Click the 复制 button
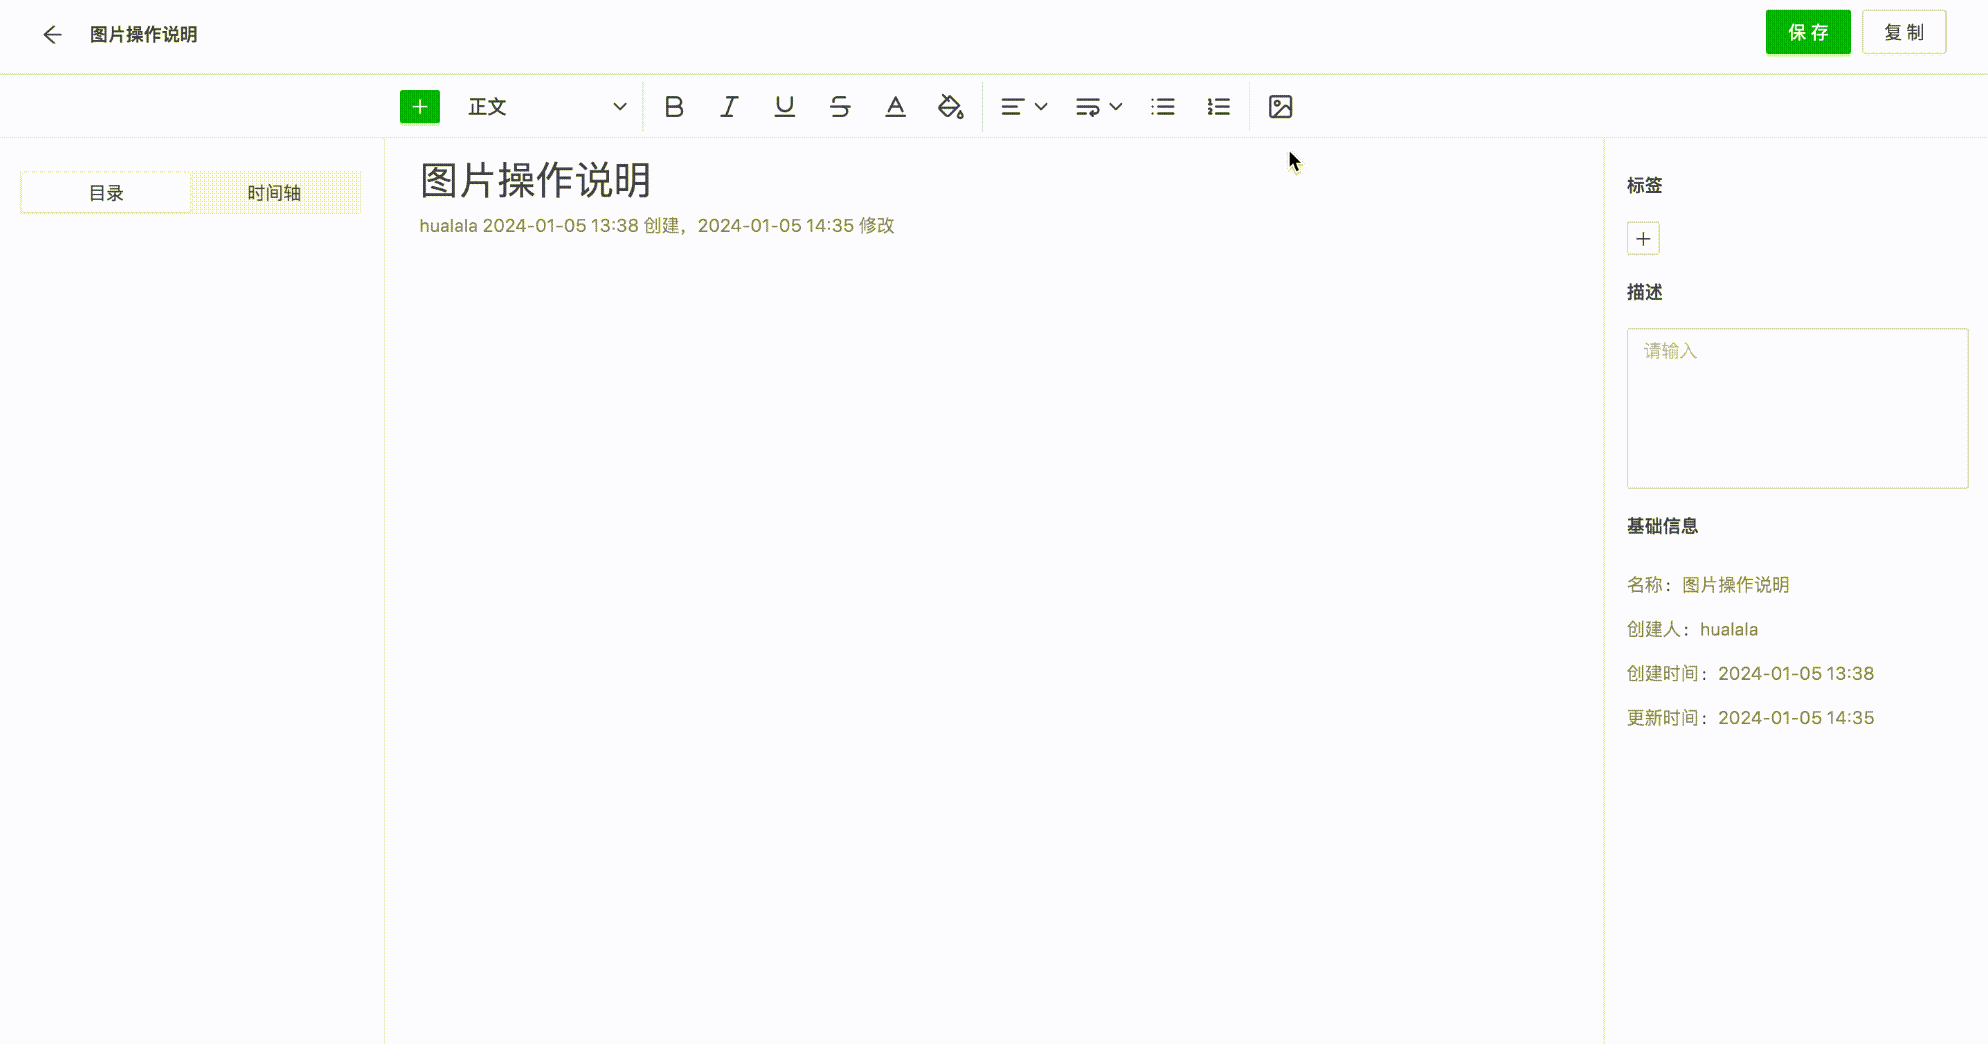 [x=1903, y=33]
